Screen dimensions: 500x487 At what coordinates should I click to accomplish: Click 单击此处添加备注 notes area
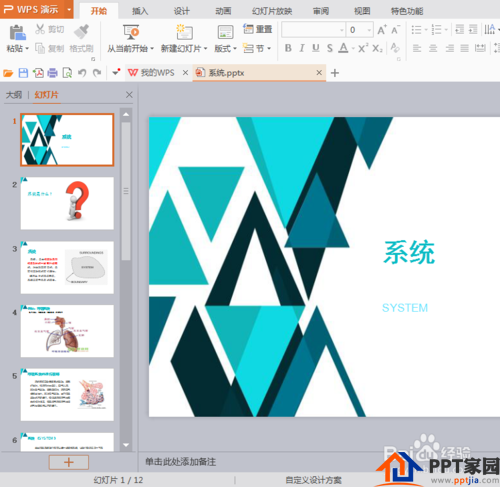(x=180, y=462)
